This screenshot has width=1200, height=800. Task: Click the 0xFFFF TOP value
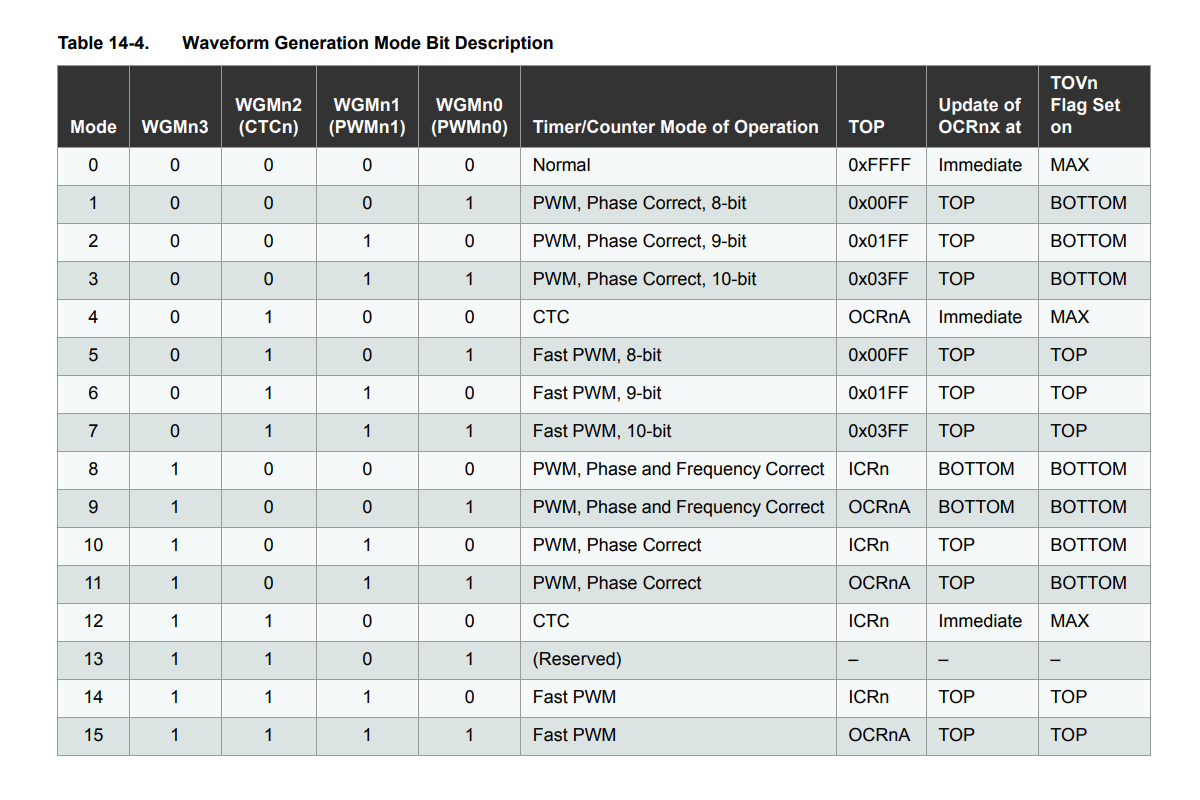point(879,165)
